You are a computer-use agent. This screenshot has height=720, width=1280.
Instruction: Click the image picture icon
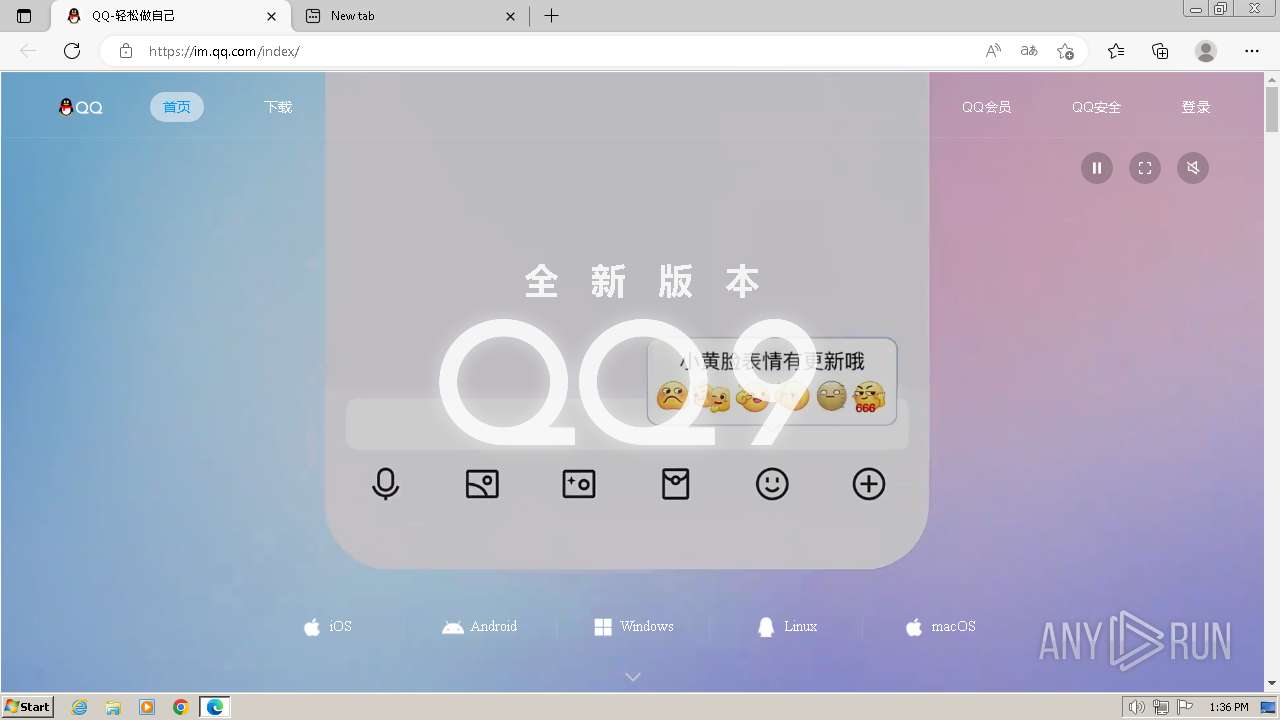point(482,484)
